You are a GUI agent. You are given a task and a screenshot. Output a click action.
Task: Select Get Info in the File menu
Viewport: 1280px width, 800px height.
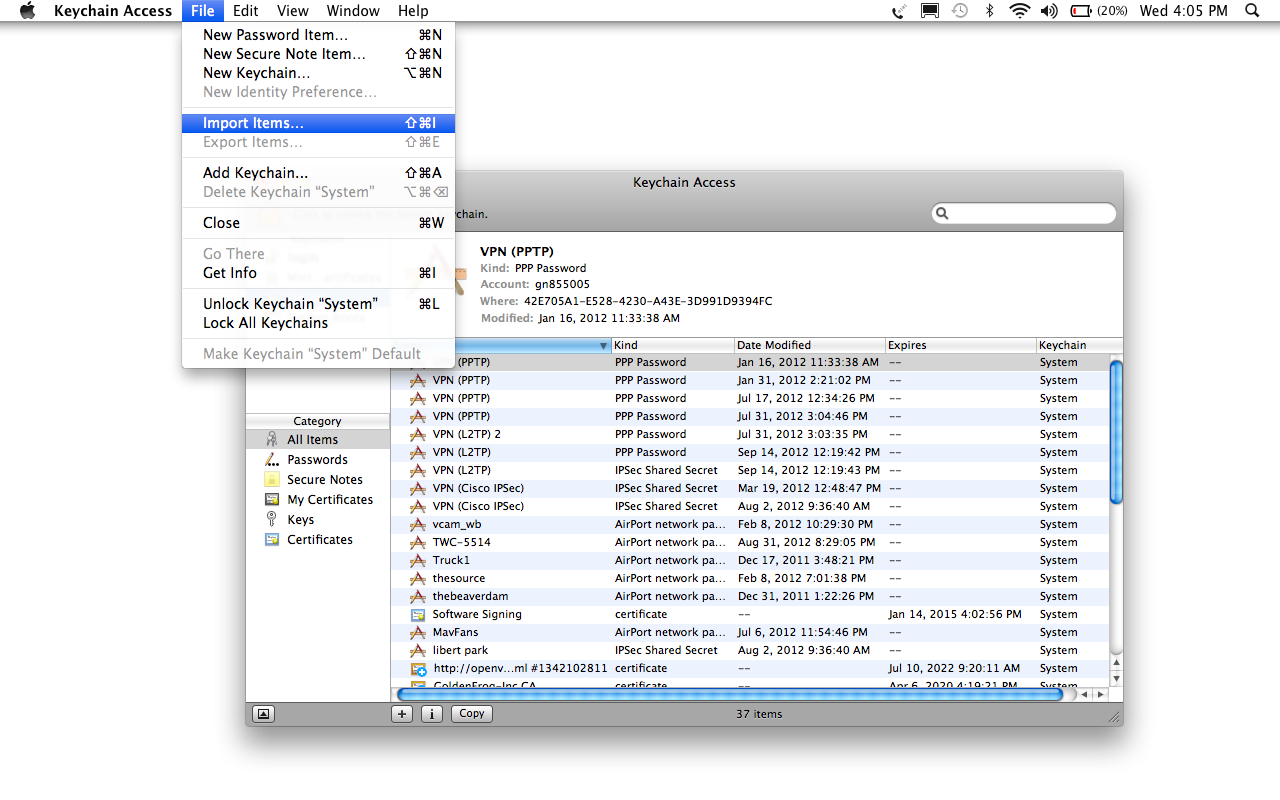coord(318,273)
